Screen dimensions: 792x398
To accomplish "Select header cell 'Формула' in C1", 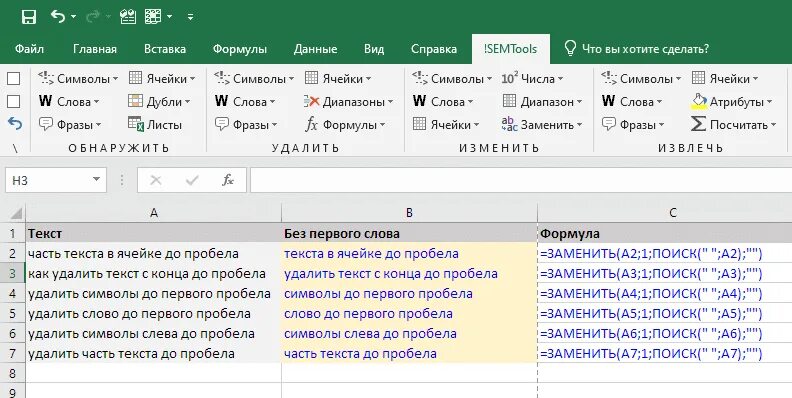I will click(x=665, y=233).
